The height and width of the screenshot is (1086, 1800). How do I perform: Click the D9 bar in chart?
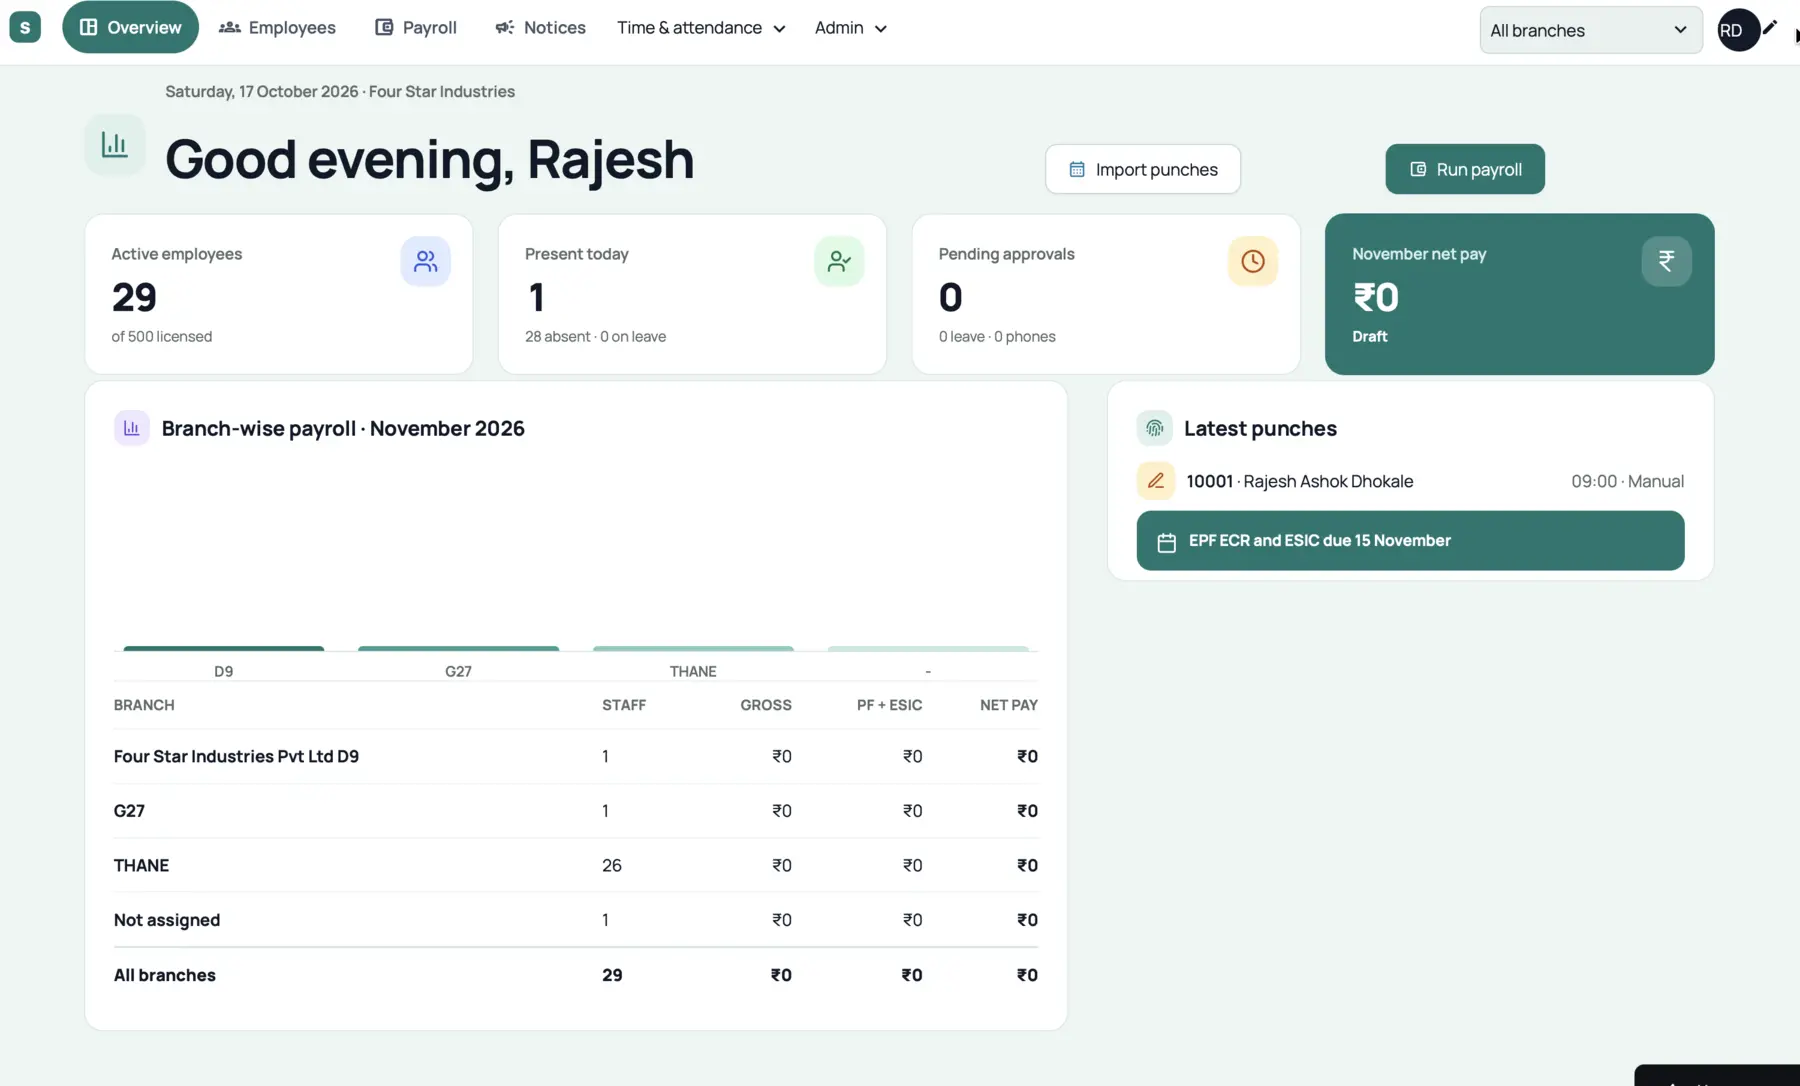(224, 649)
